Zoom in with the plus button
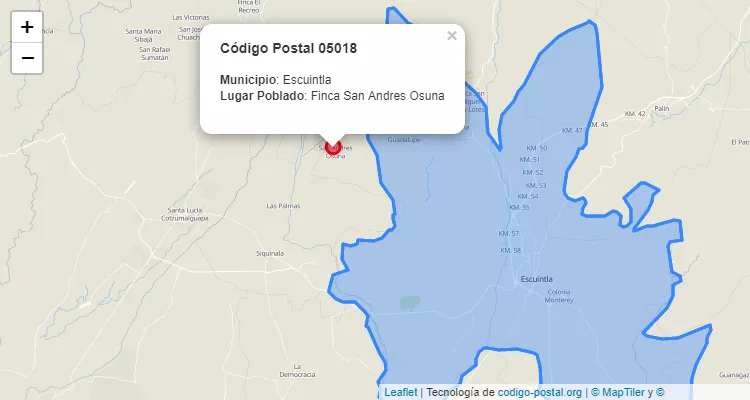This screenshot has height=400, width=750. click(27, 27)
